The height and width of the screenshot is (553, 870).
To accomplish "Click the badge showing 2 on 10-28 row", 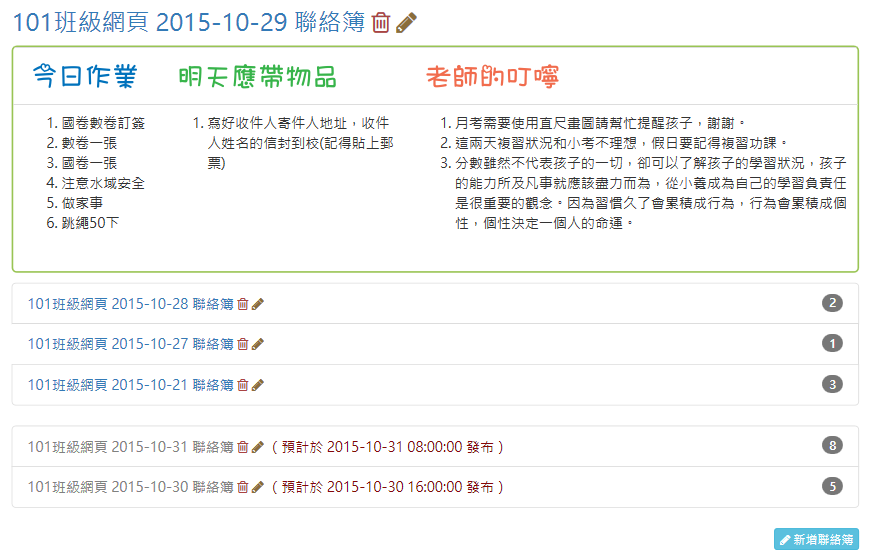I will (x=832, y=303).
